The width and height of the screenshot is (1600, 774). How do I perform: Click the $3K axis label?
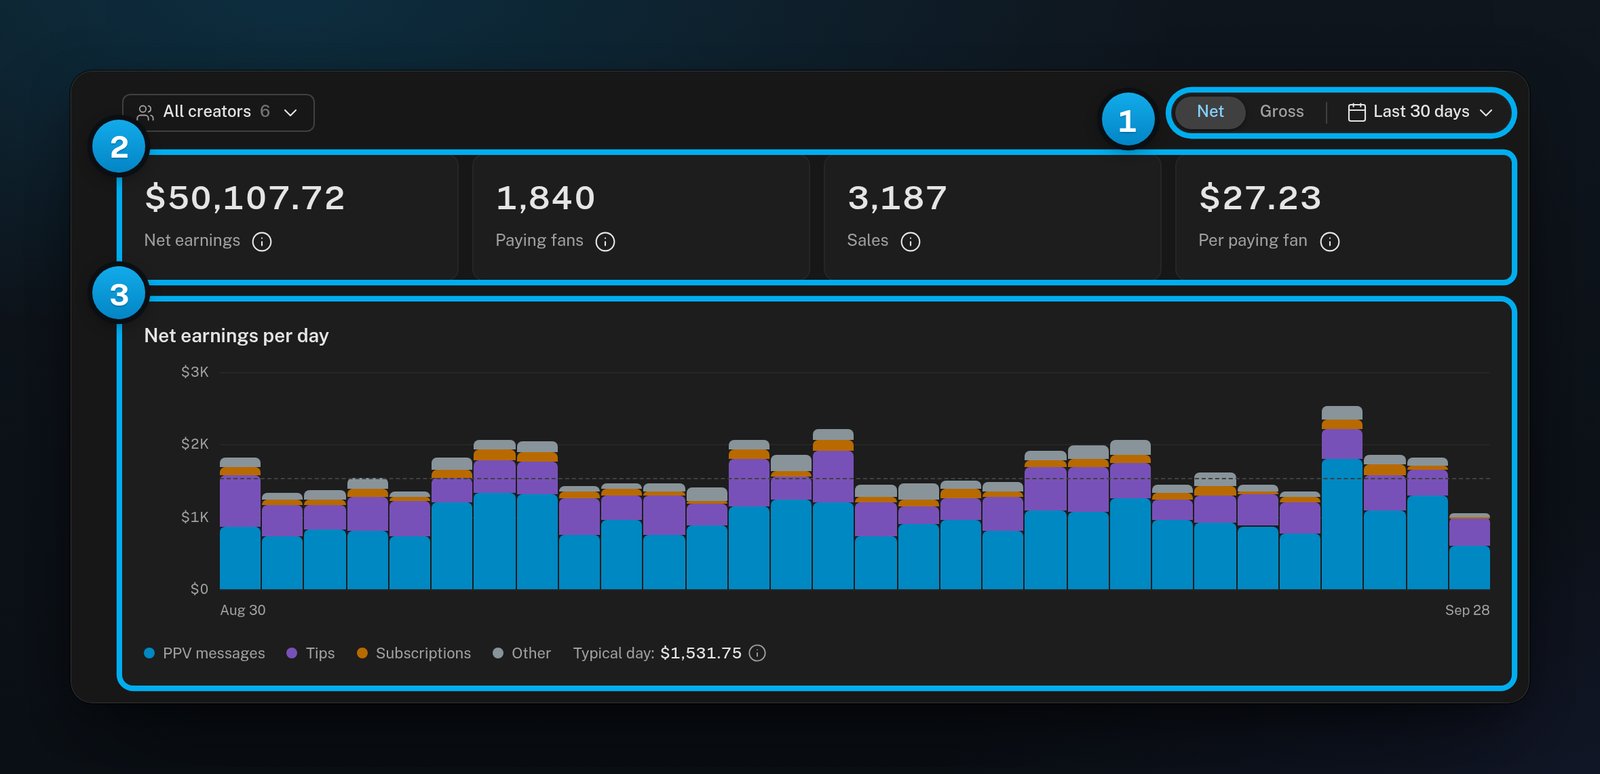pos(195,372)
